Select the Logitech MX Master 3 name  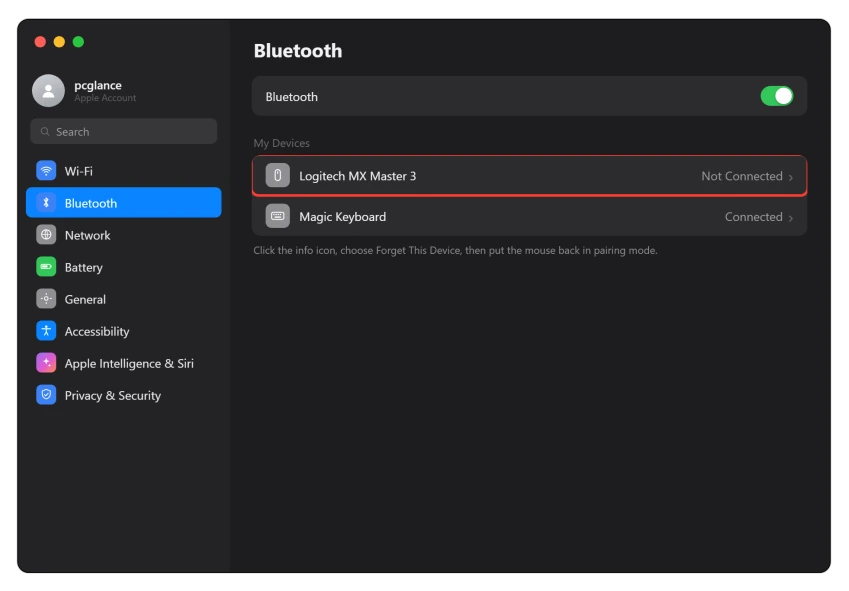(357, 176)
